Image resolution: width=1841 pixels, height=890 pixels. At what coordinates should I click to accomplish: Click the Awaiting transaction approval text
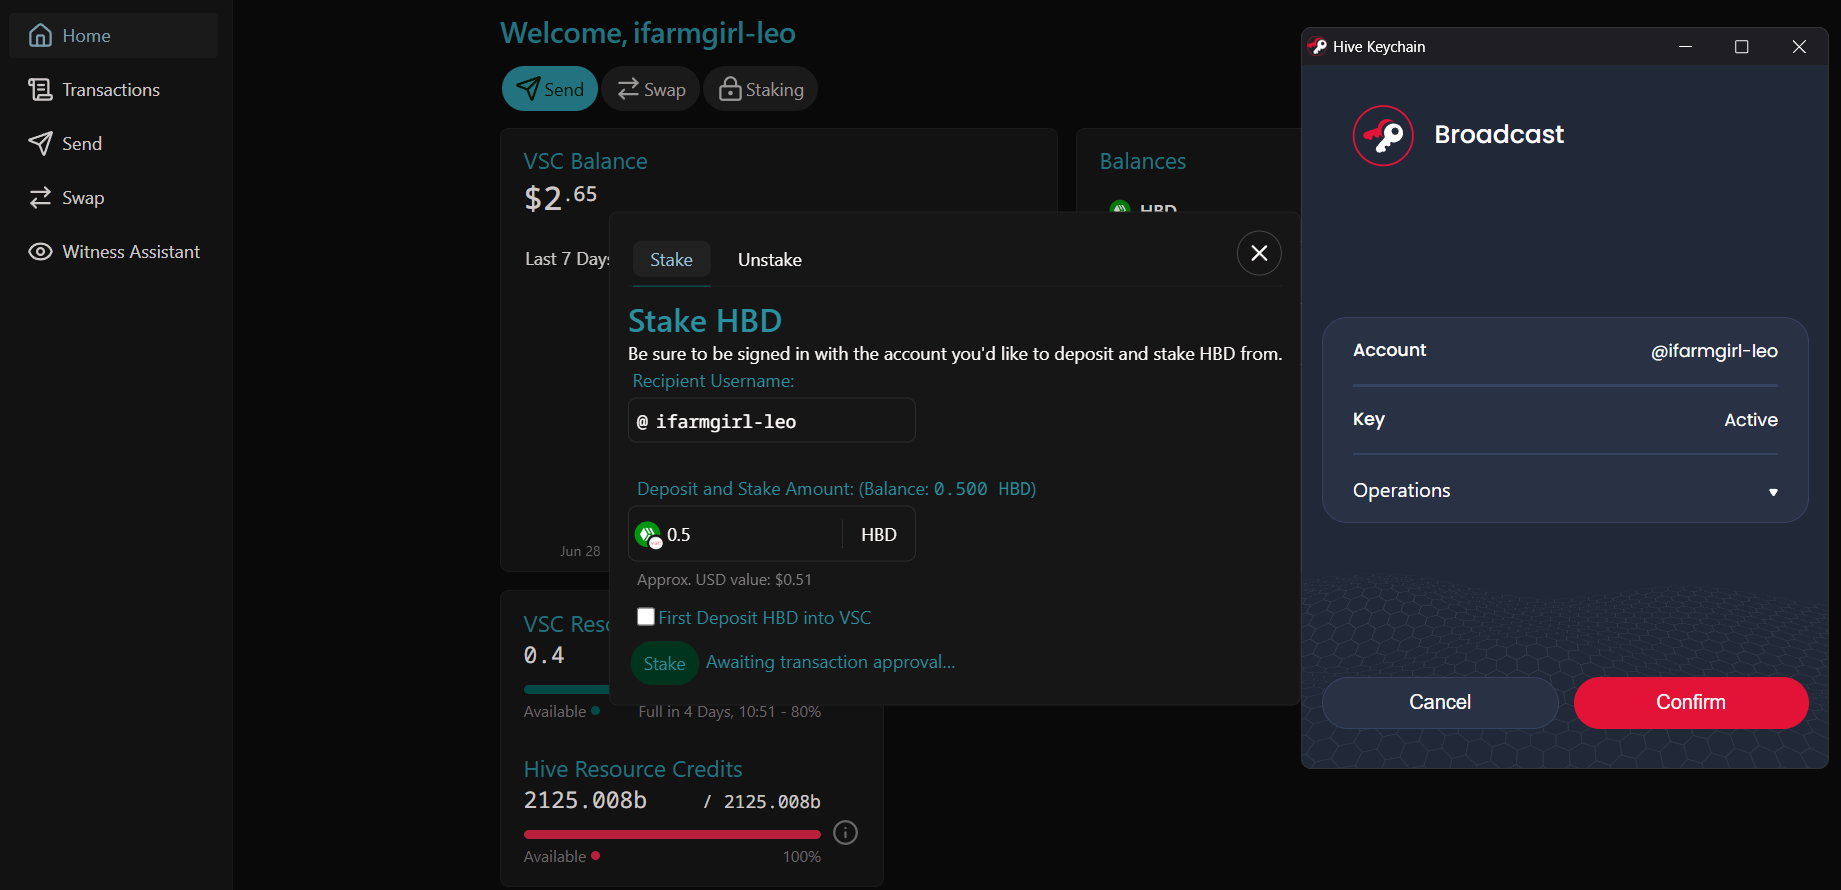click(831, 662)
